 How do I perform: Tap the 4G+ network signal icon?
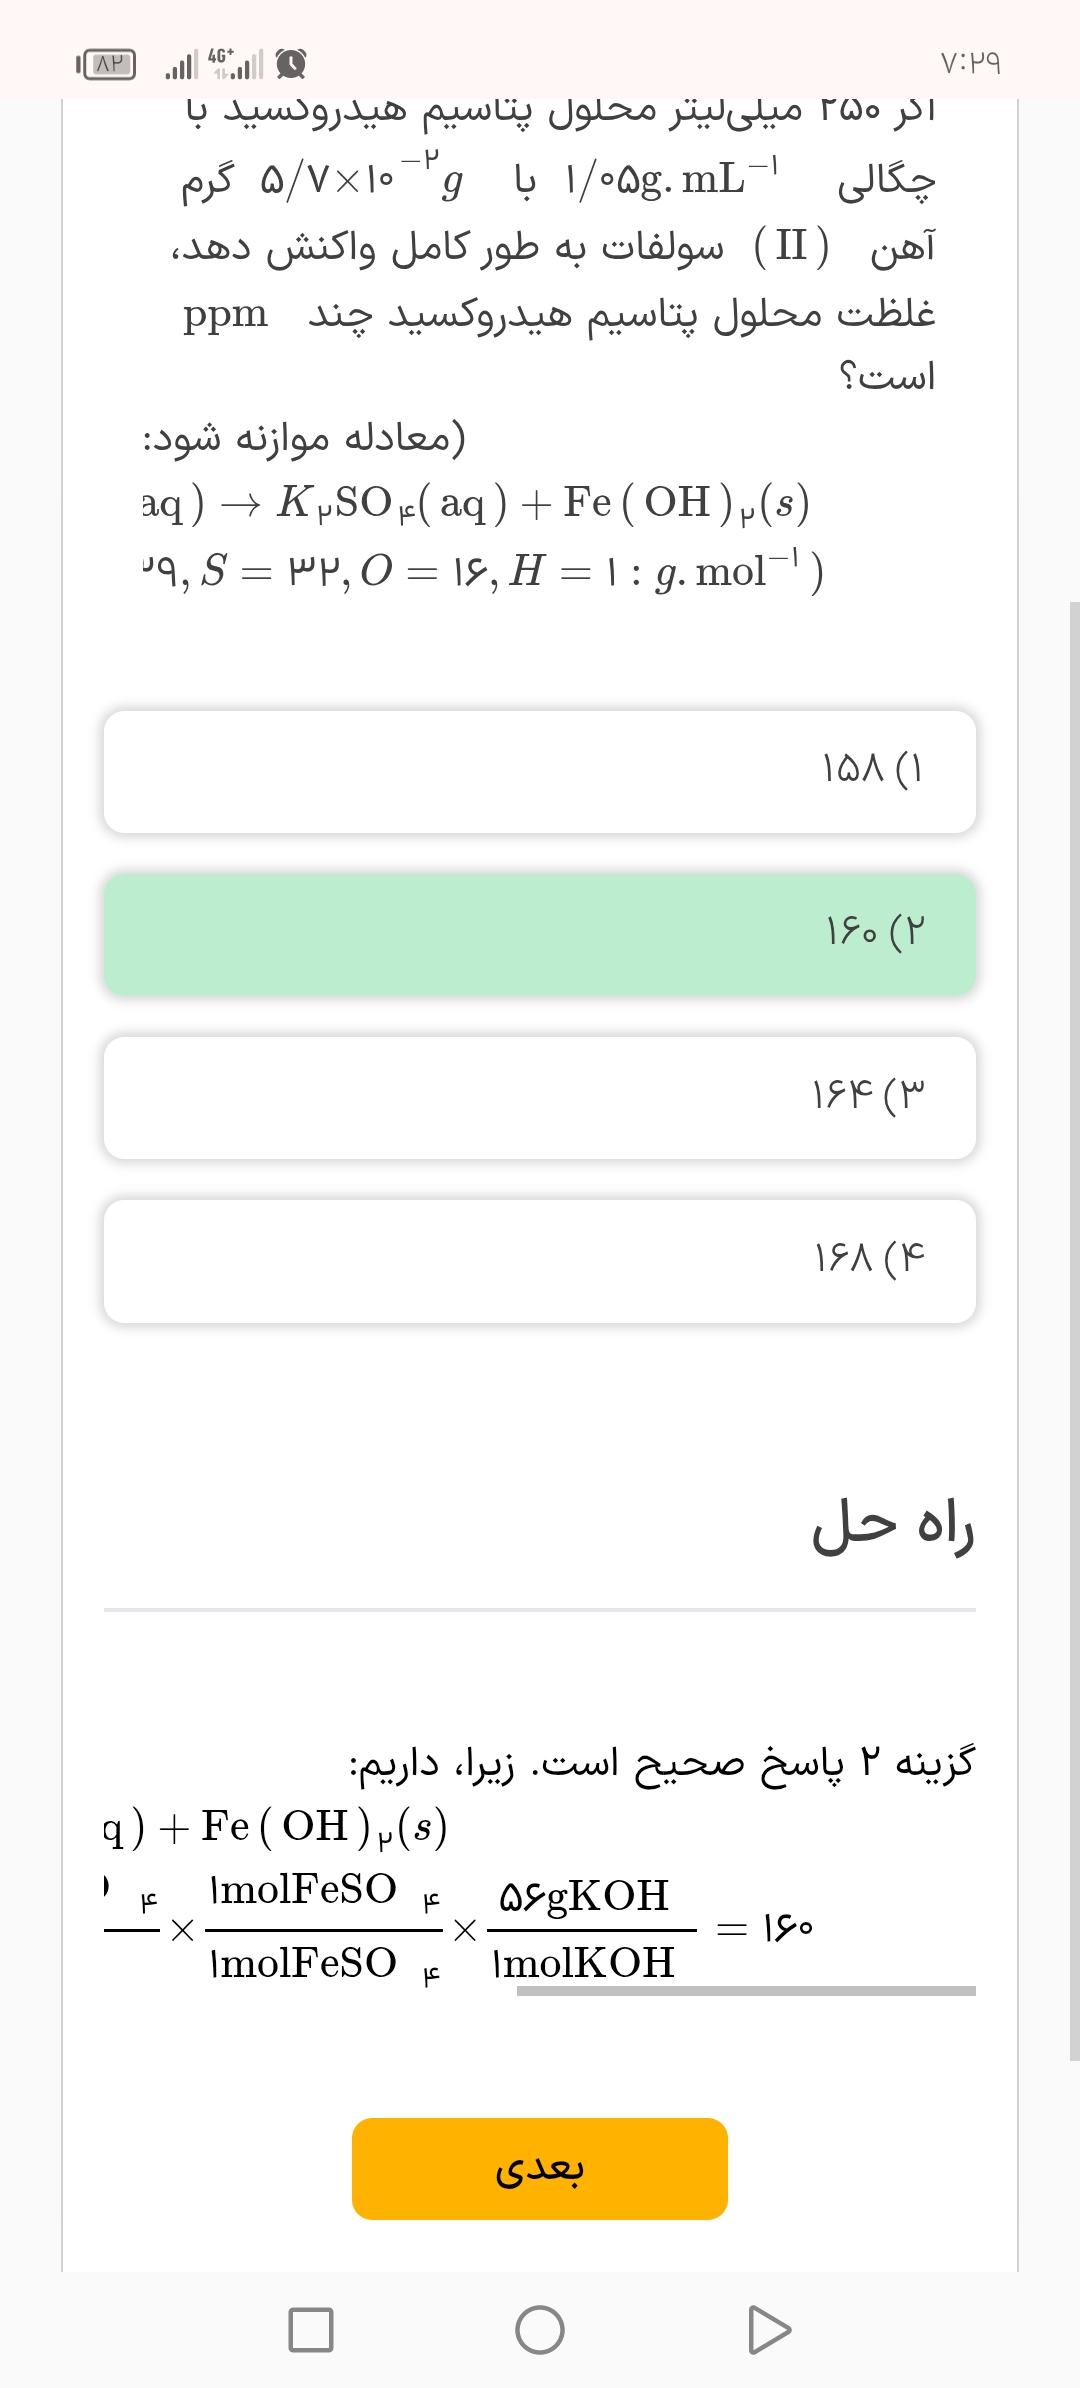pos(236,64)
